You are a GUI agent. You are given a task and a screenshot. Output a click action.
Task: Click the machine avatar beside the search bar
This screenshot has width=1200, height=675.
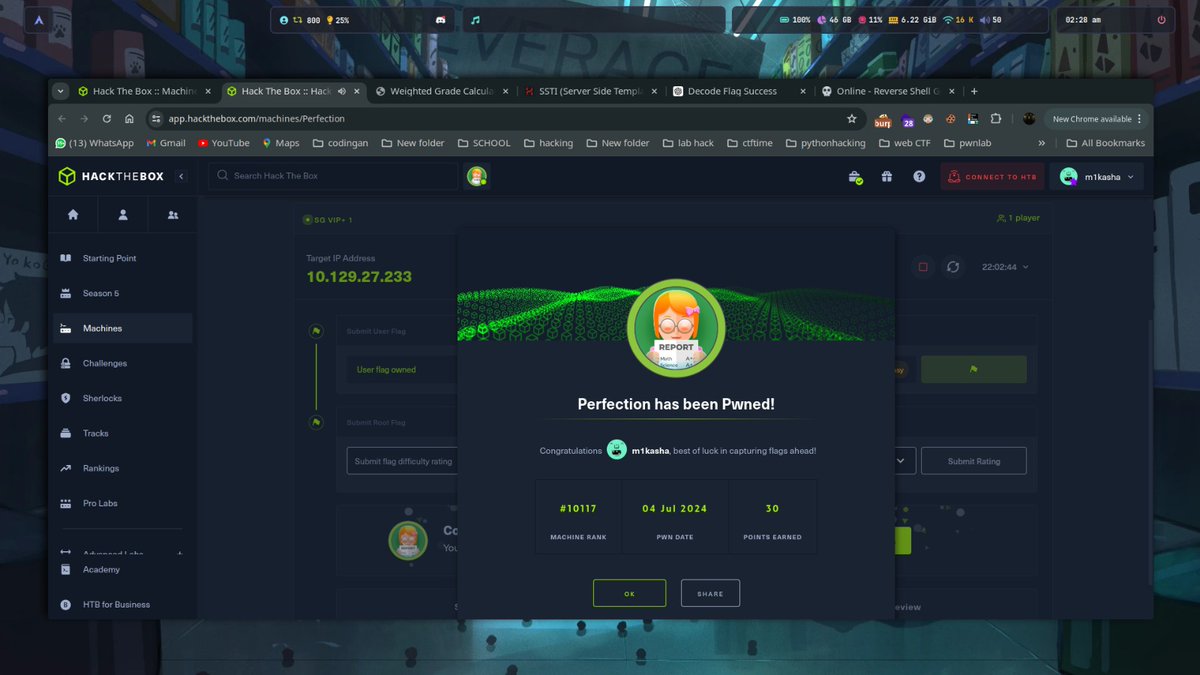pyautogui.click(x=477, y=176)
